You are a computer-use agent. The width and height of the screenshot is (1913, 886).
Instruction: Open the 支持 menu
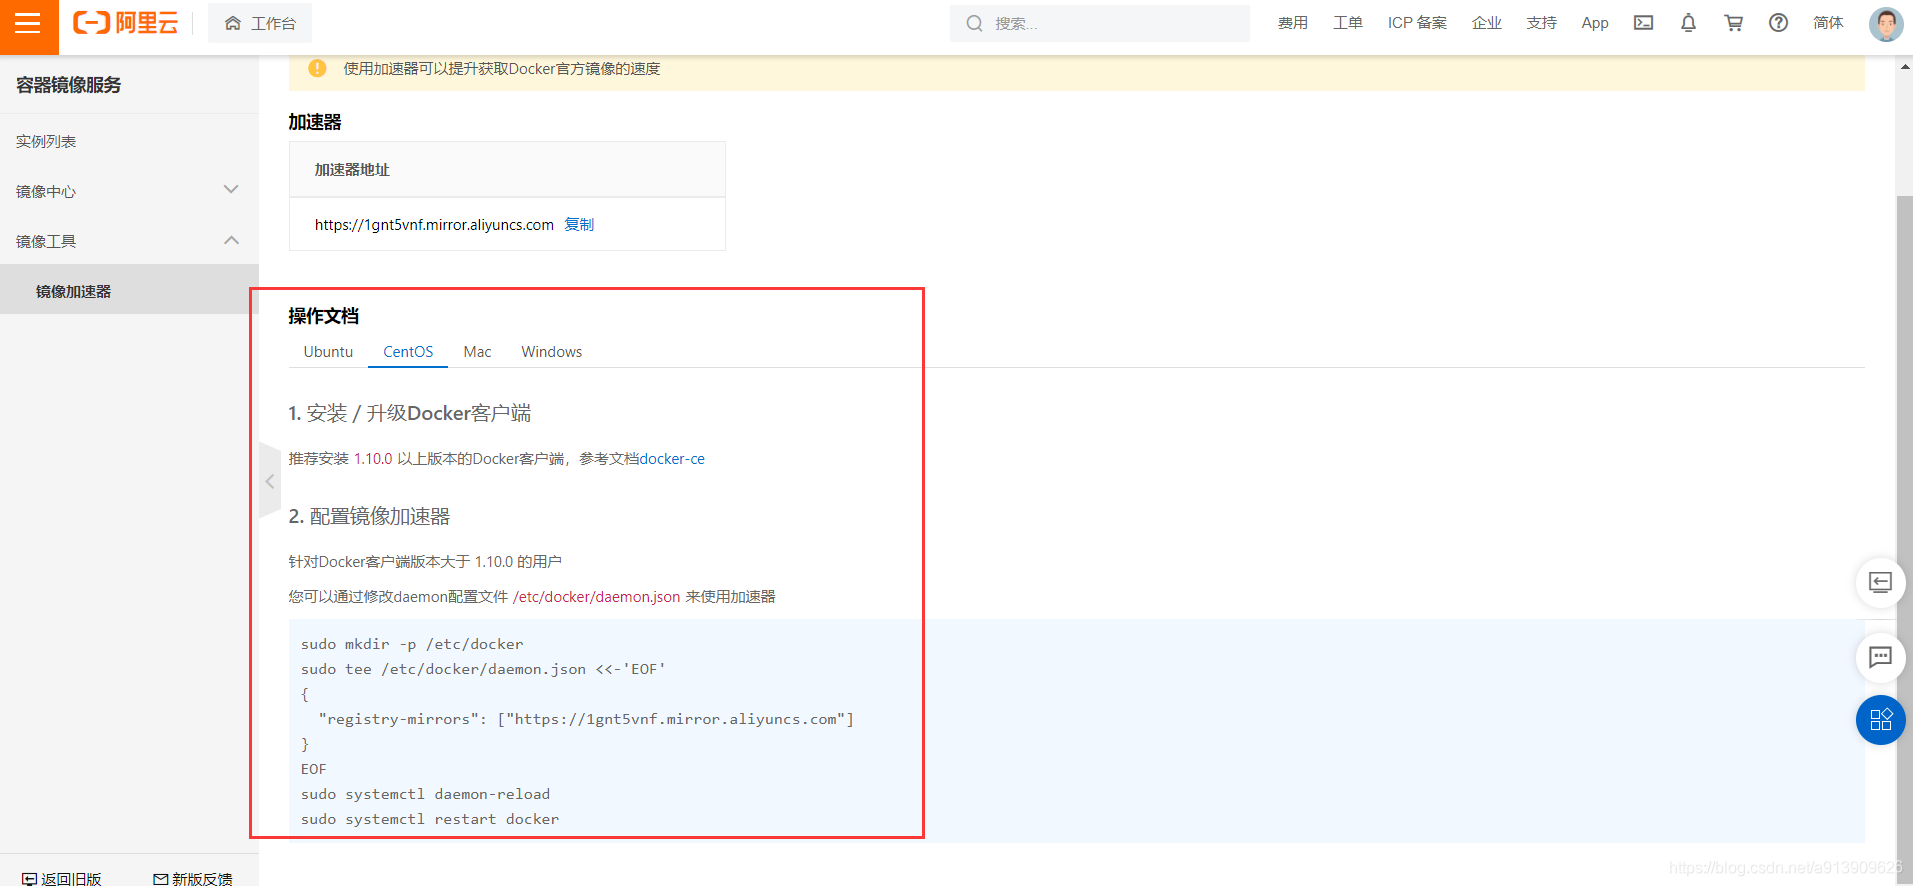coord(1542,23)
